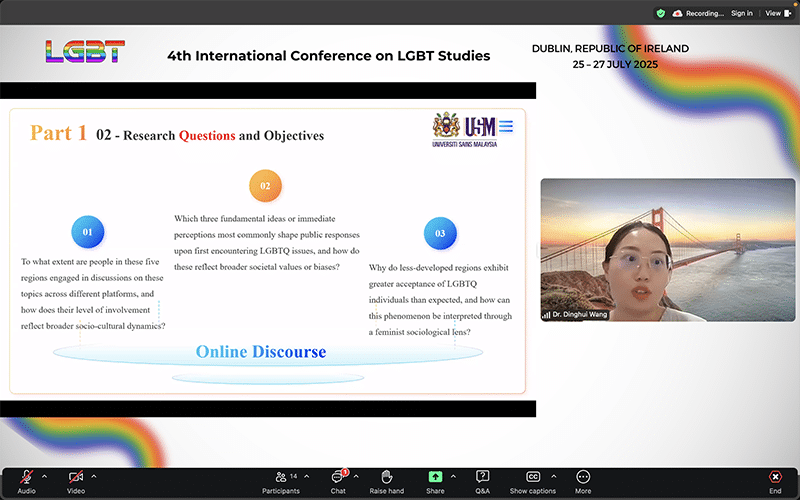Click the red End meeting button
Viewport: 800px width, 500px height.
[775, 482]
